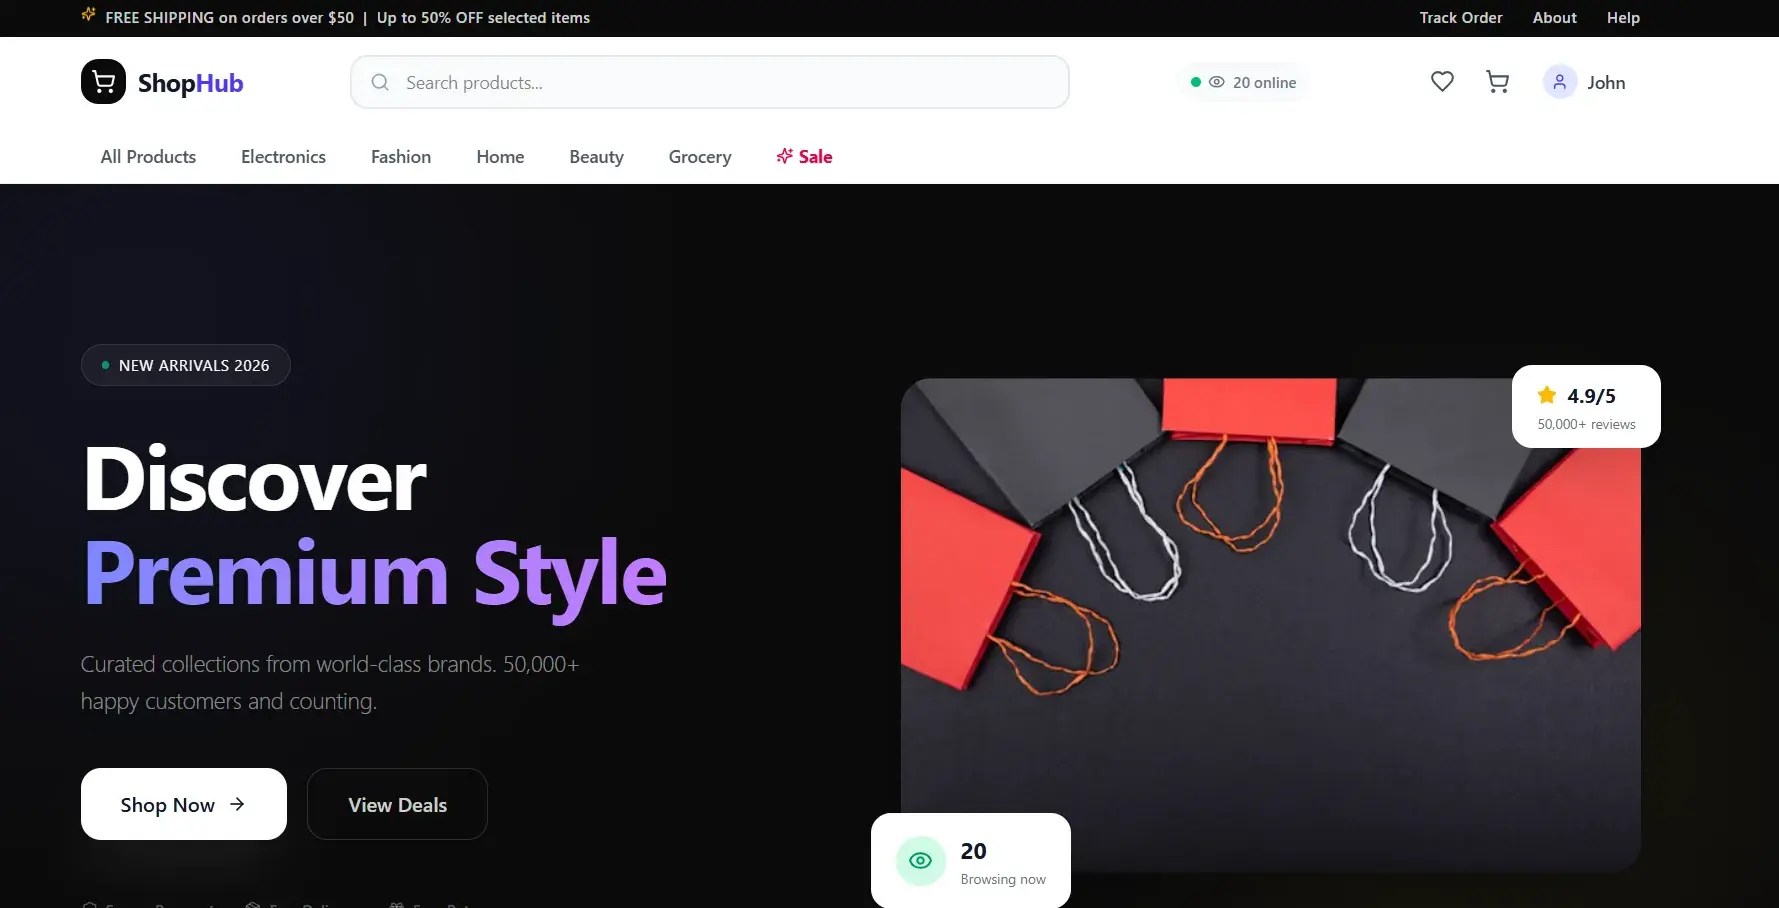Viewport: 1779px width, 908px height.
Task: Click the NEW ARRIVALS 2026 badge
Action: [x=185, y=365]
